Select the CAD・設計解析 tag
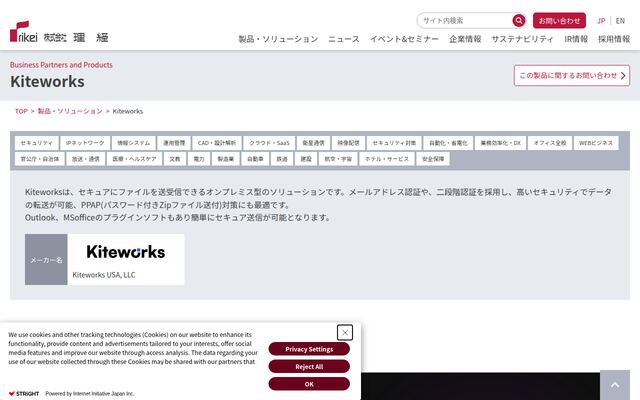 click(217, 143)
